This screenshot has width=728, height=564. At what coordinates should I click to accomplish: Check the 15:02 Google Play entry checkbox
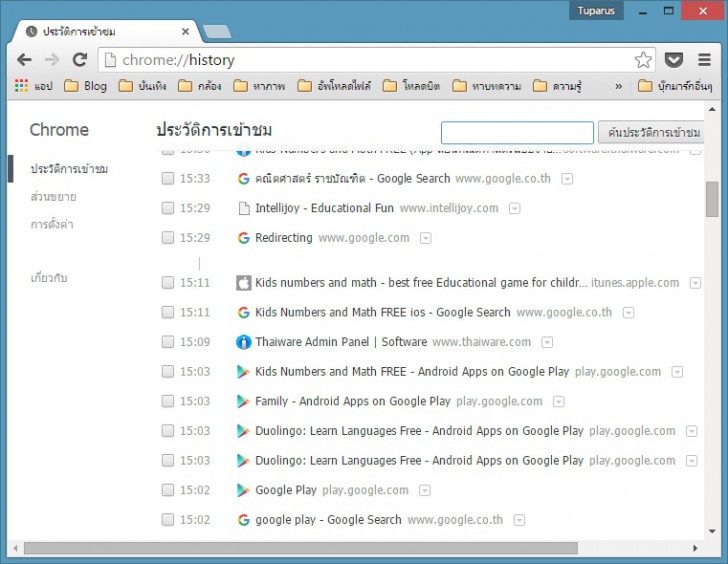[x=168, y=490]
